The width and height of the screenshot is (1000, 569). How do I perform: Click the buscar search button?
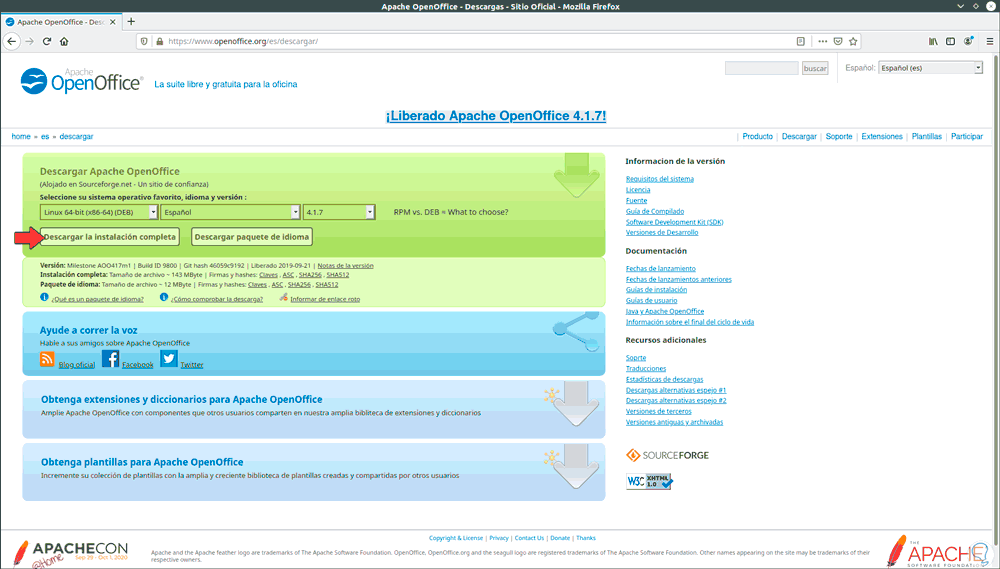[x=815, y=68]
